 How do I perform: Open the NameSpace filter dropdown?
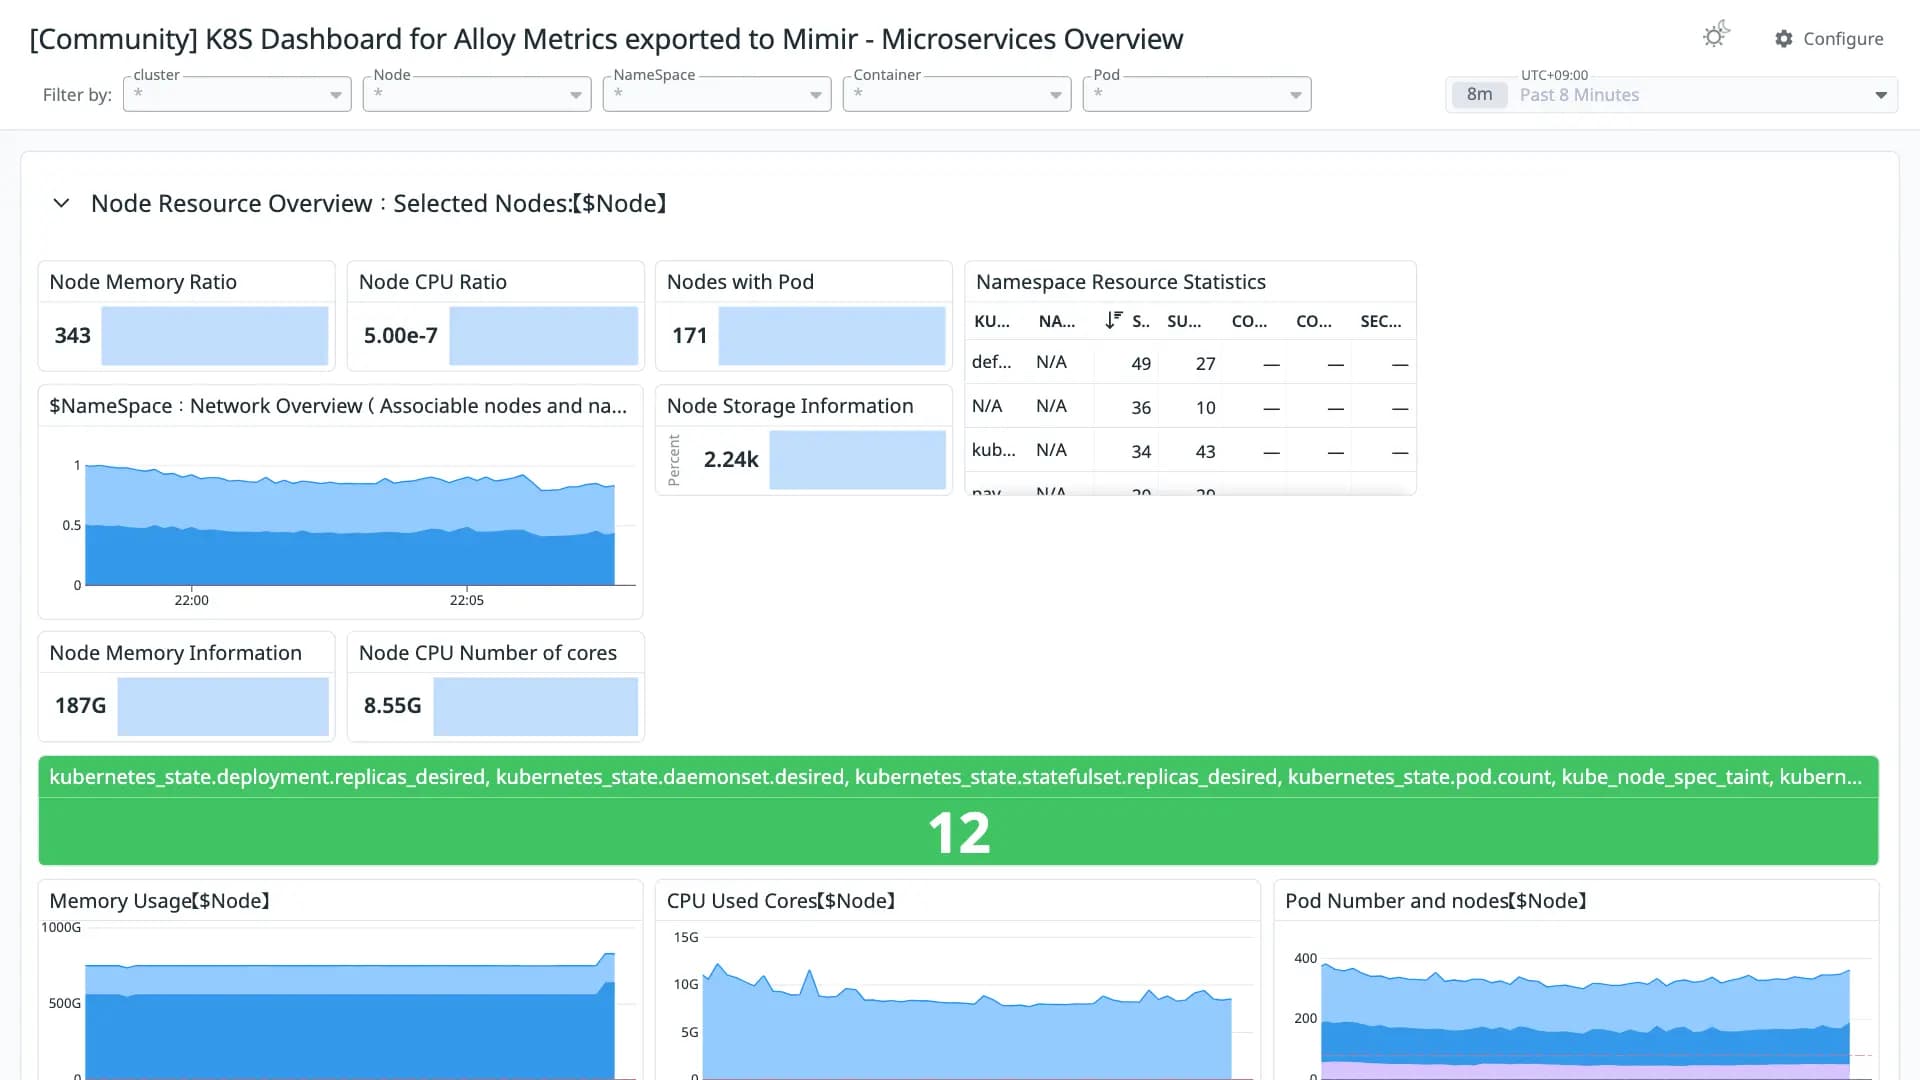click(717, 94)
